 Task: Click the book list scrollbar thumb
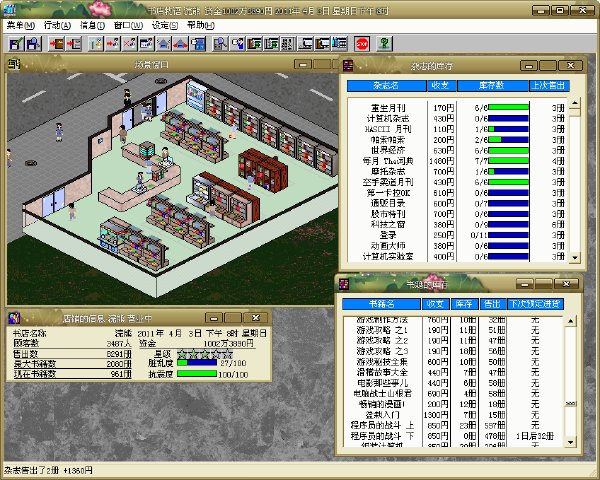(x=570, y=403)
